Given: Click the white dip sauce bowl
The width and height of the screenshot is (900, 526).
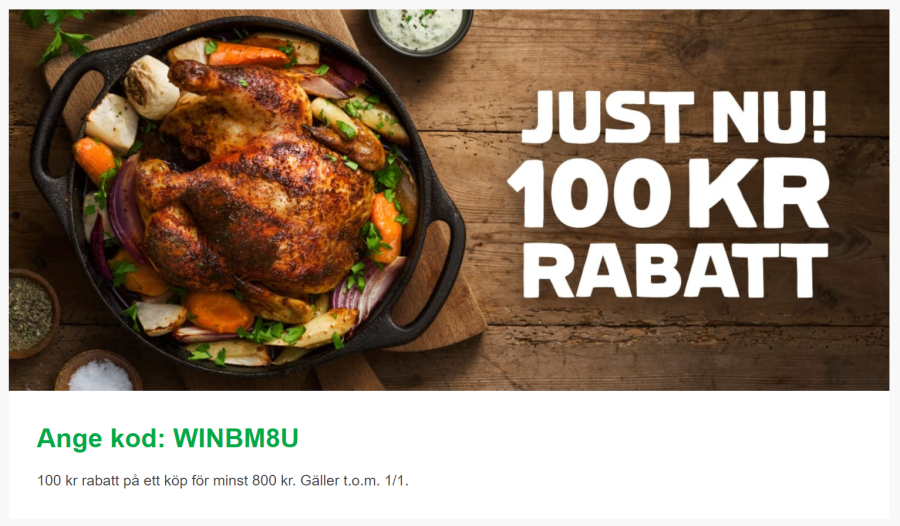Looking at the screenshot, I should pos(421,29).
